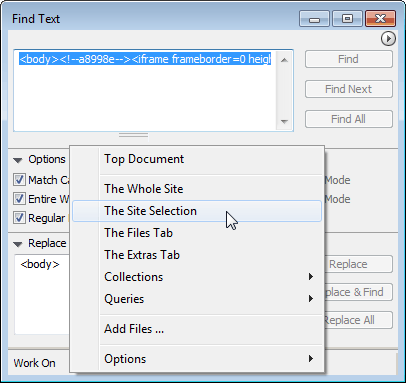The image size is (406, 383).
Task: Open the Options submenu arrow in popup
Action: tap(311, 359)
